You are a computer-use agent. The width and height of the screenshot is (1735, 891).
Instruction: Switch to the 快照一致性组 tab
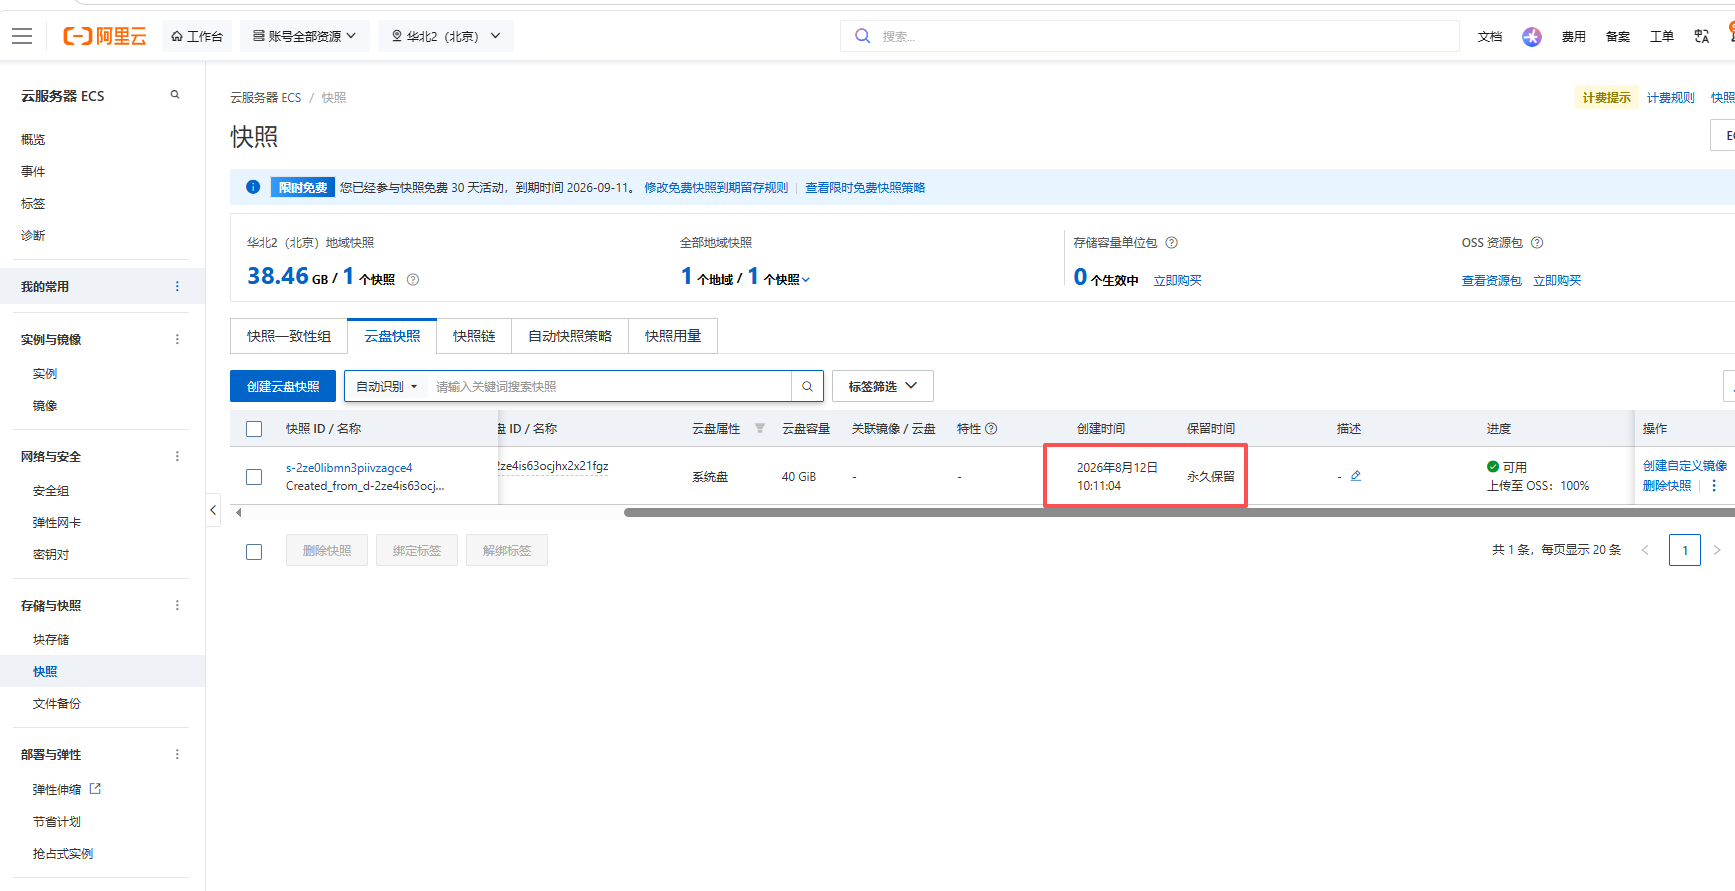pyautogui.click(x=289, y=336)
